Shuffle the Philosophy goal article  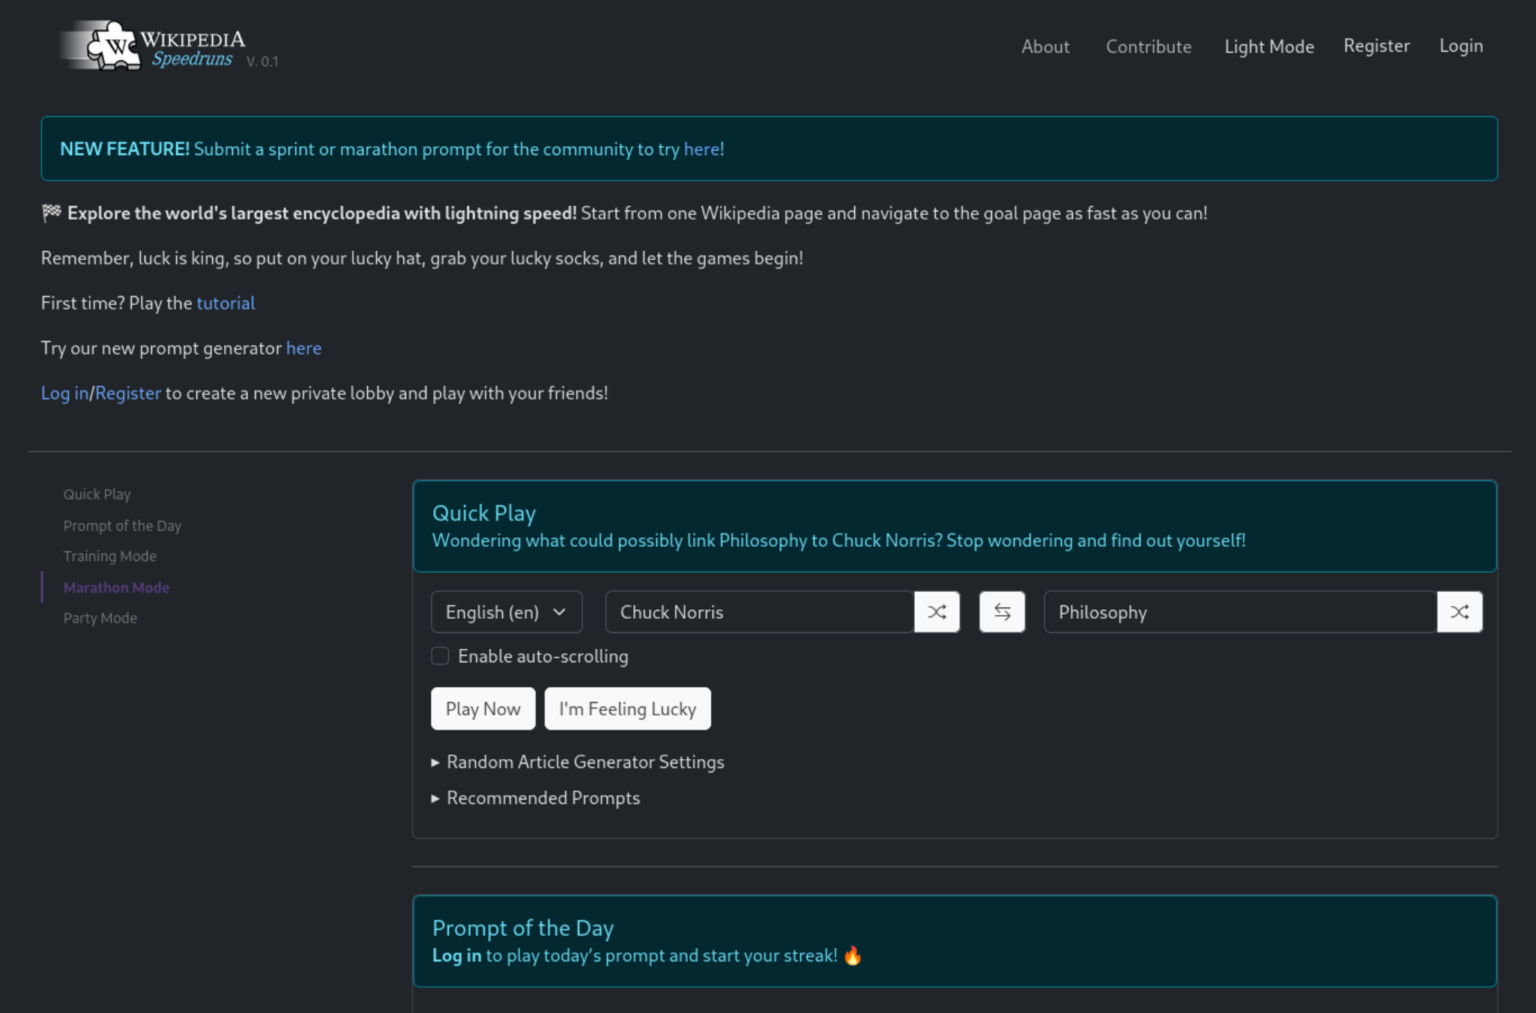(1459, 612)
